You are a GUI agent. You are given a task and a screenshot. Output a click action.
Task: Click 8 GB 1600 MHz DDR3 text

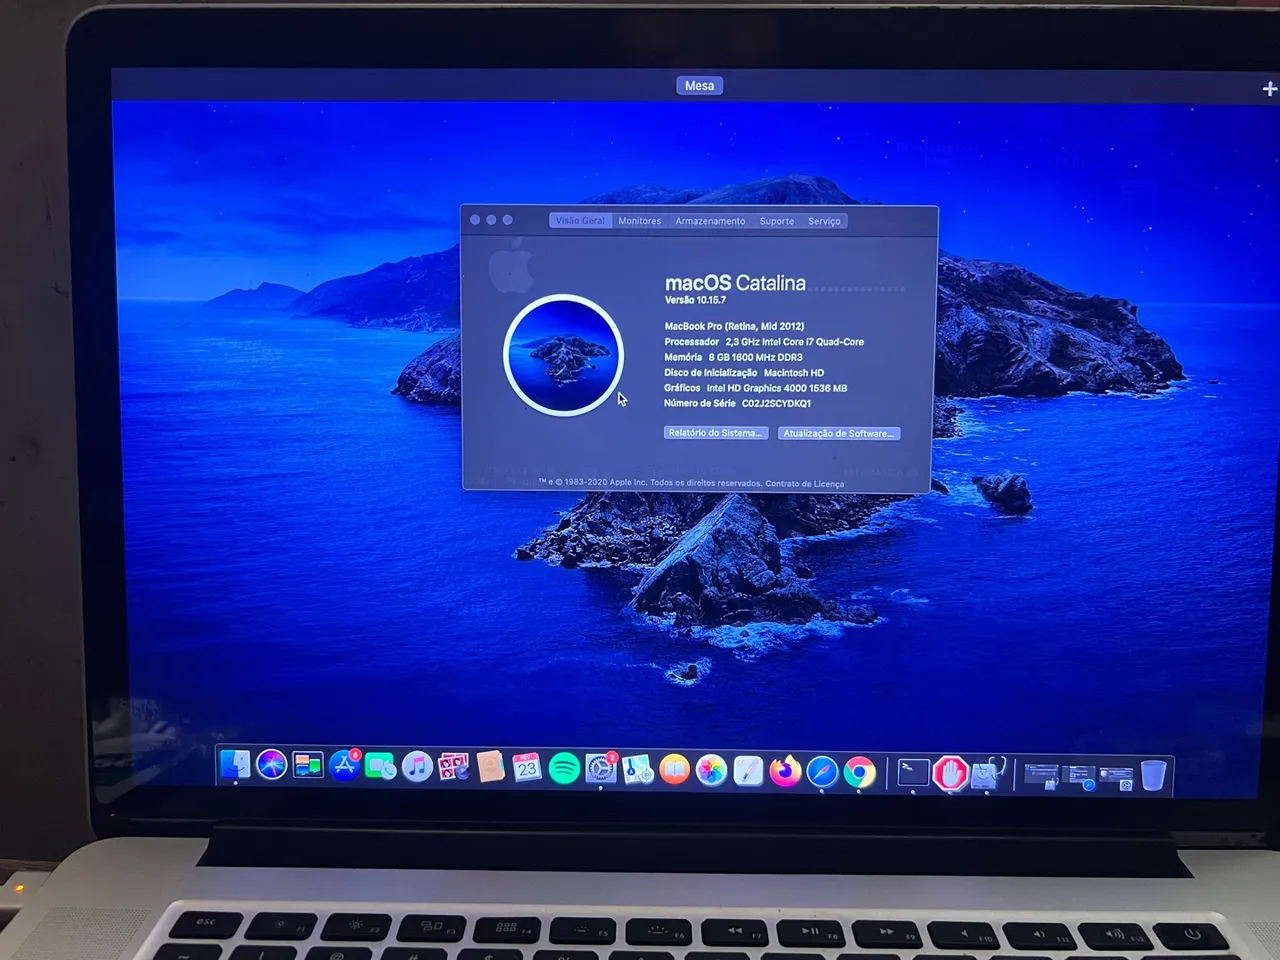click(x=755, y=357)
